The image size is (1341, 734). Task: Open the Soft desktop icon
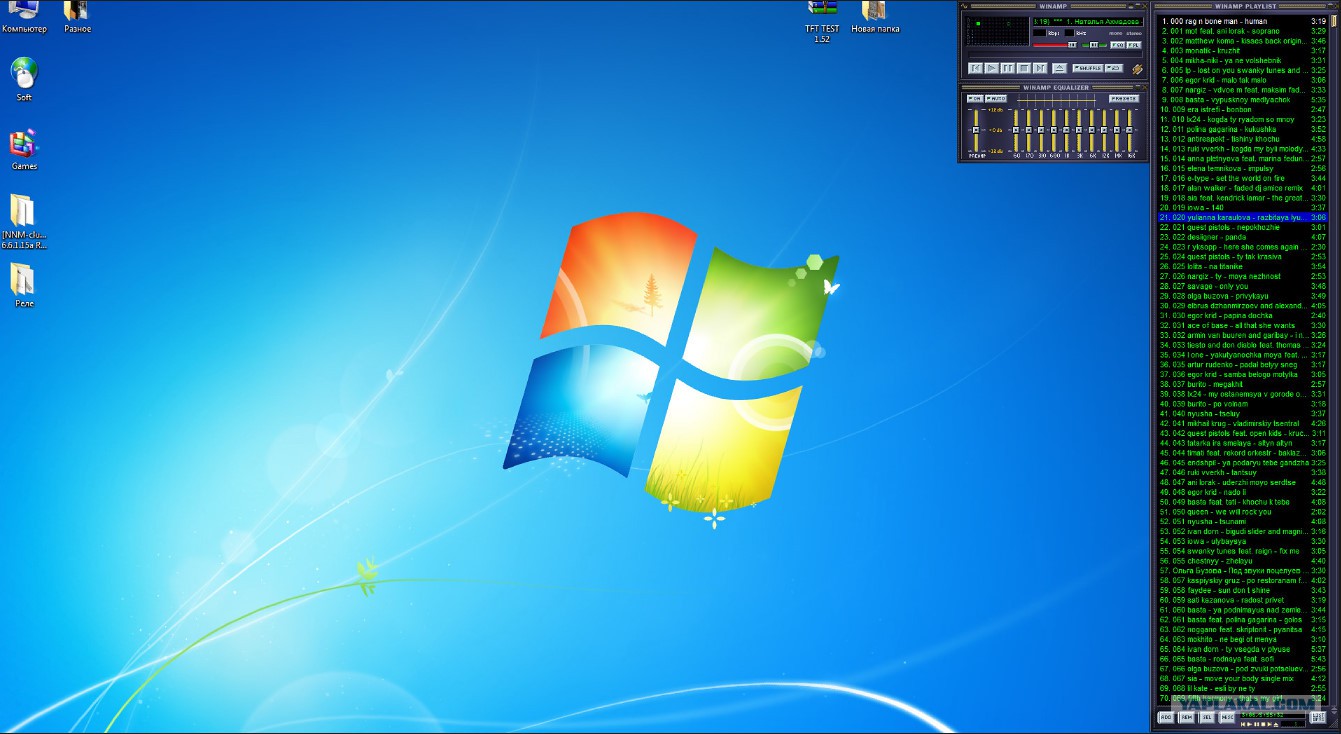(x=24, y=79)
